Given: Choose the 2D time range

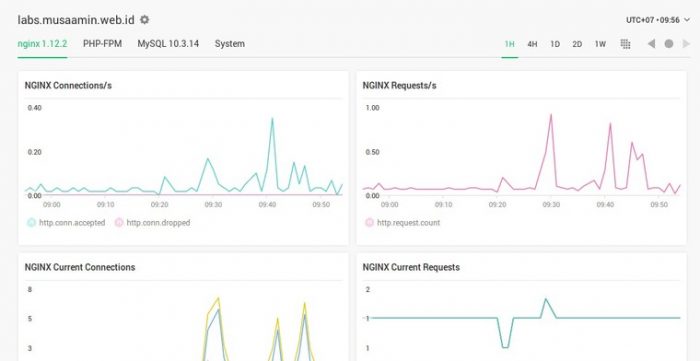Looking at the screenshot, I should click(577, 44).
